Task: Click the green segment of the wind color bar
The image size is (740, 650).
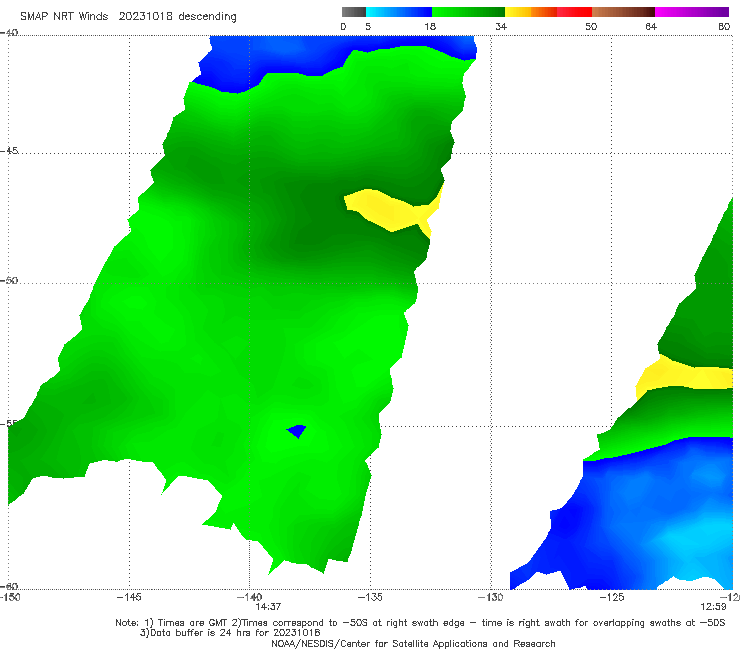Action: 468,12
